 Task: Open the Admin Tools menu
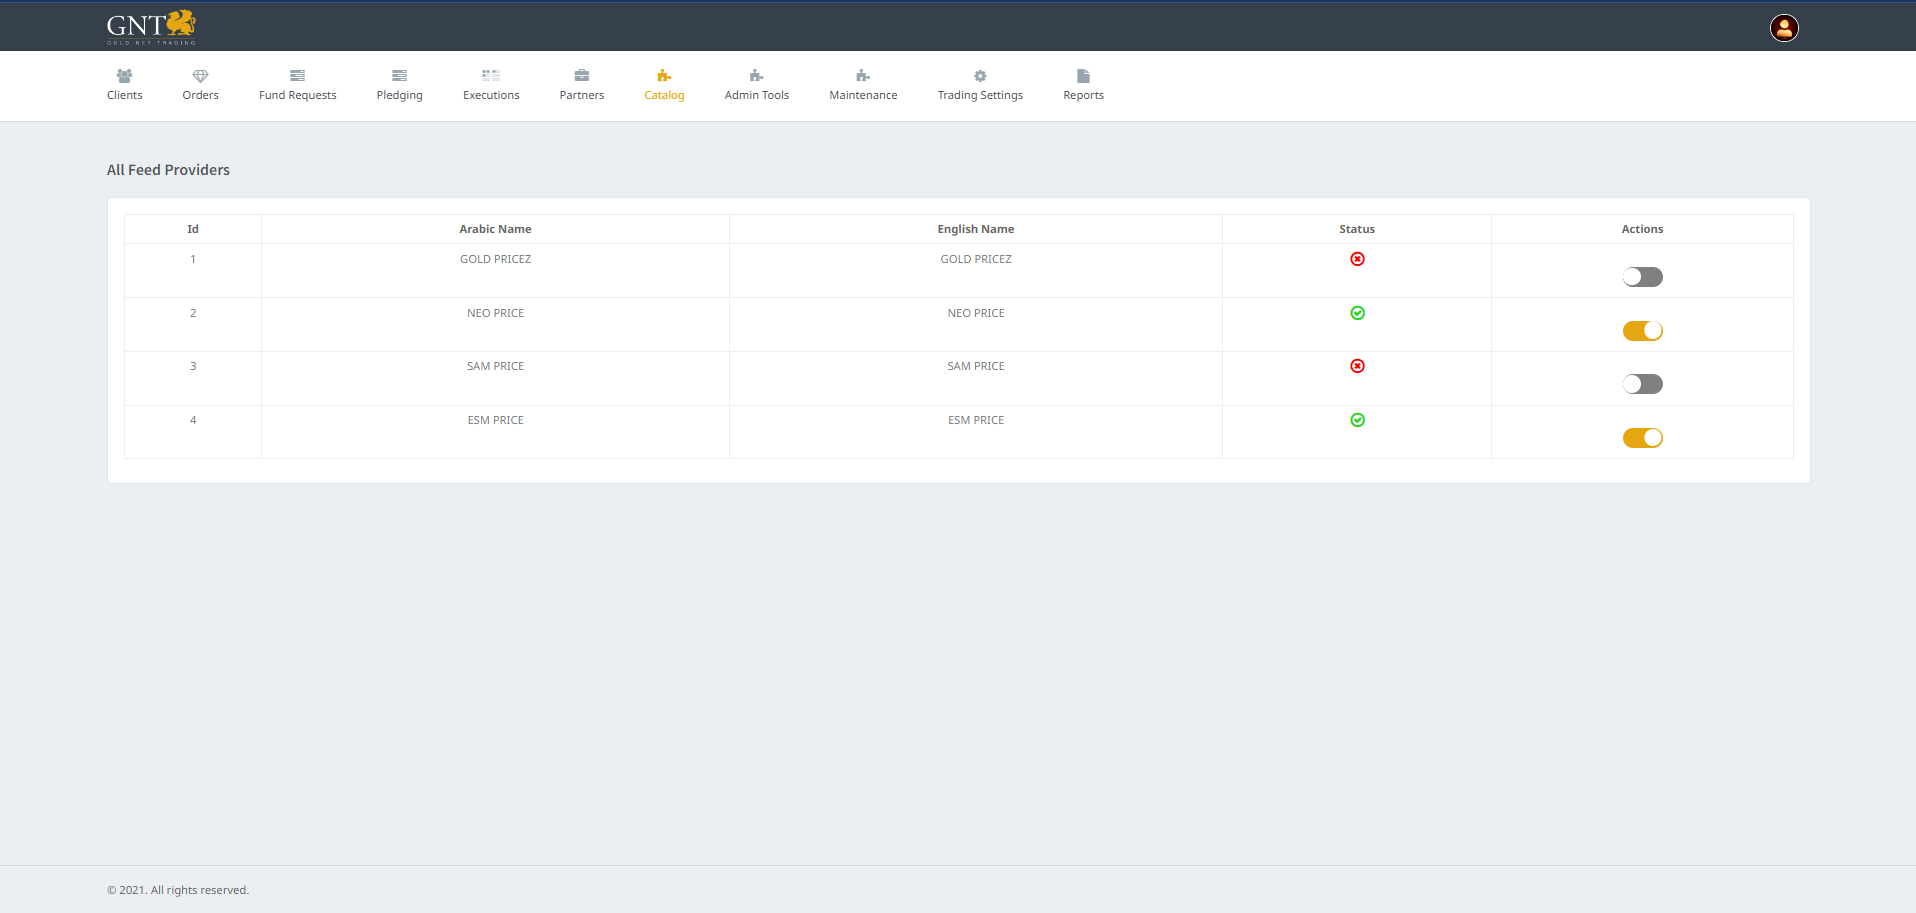756,85
